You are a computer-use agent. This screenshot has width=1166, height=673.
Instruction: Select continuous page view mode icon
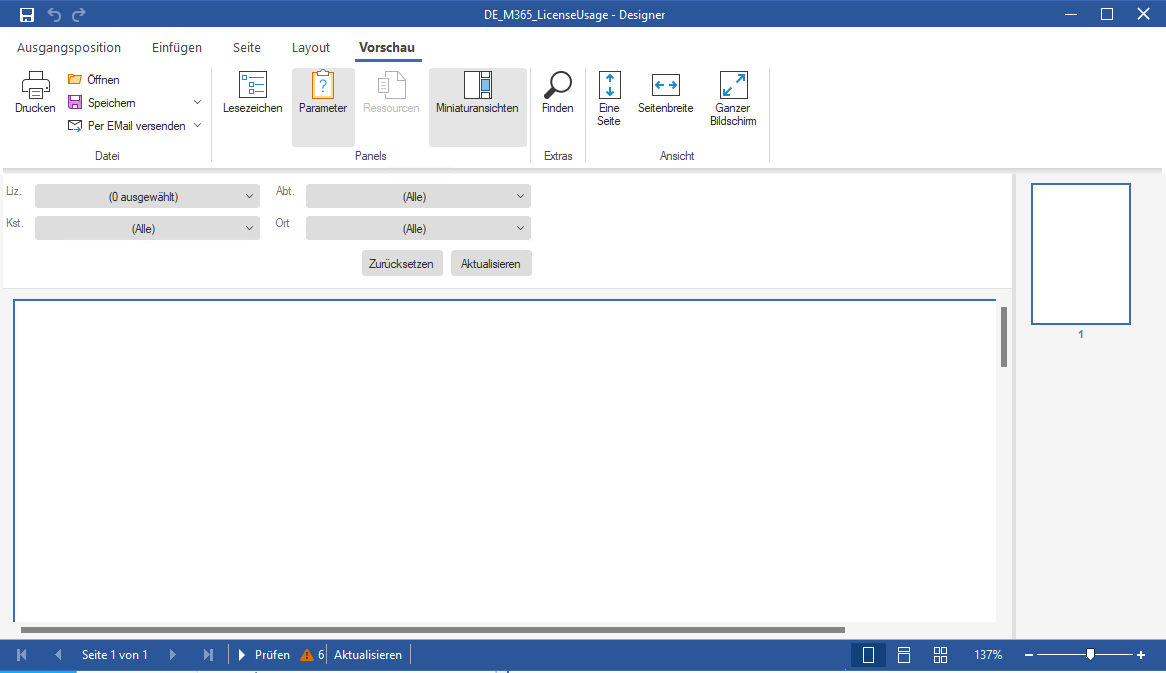coord(904,655)
